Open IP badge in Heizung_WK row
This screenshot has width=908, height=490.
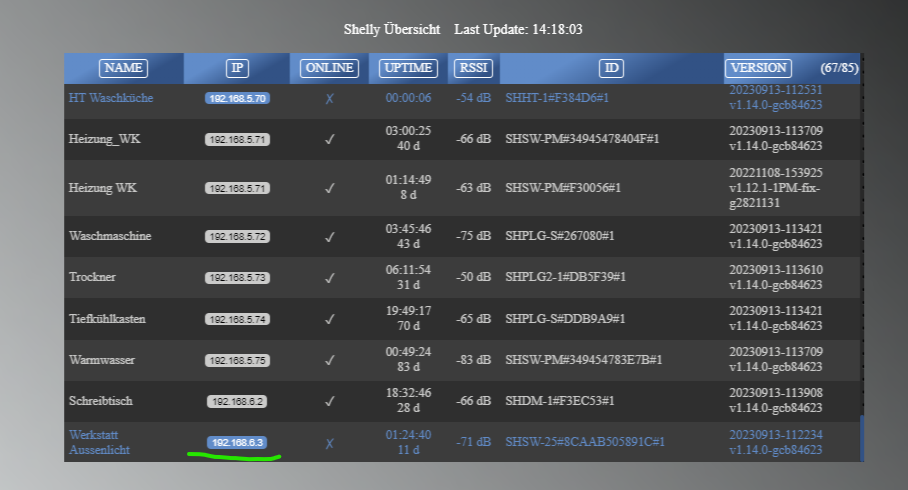pyautogui.click(x=237, y=140)
